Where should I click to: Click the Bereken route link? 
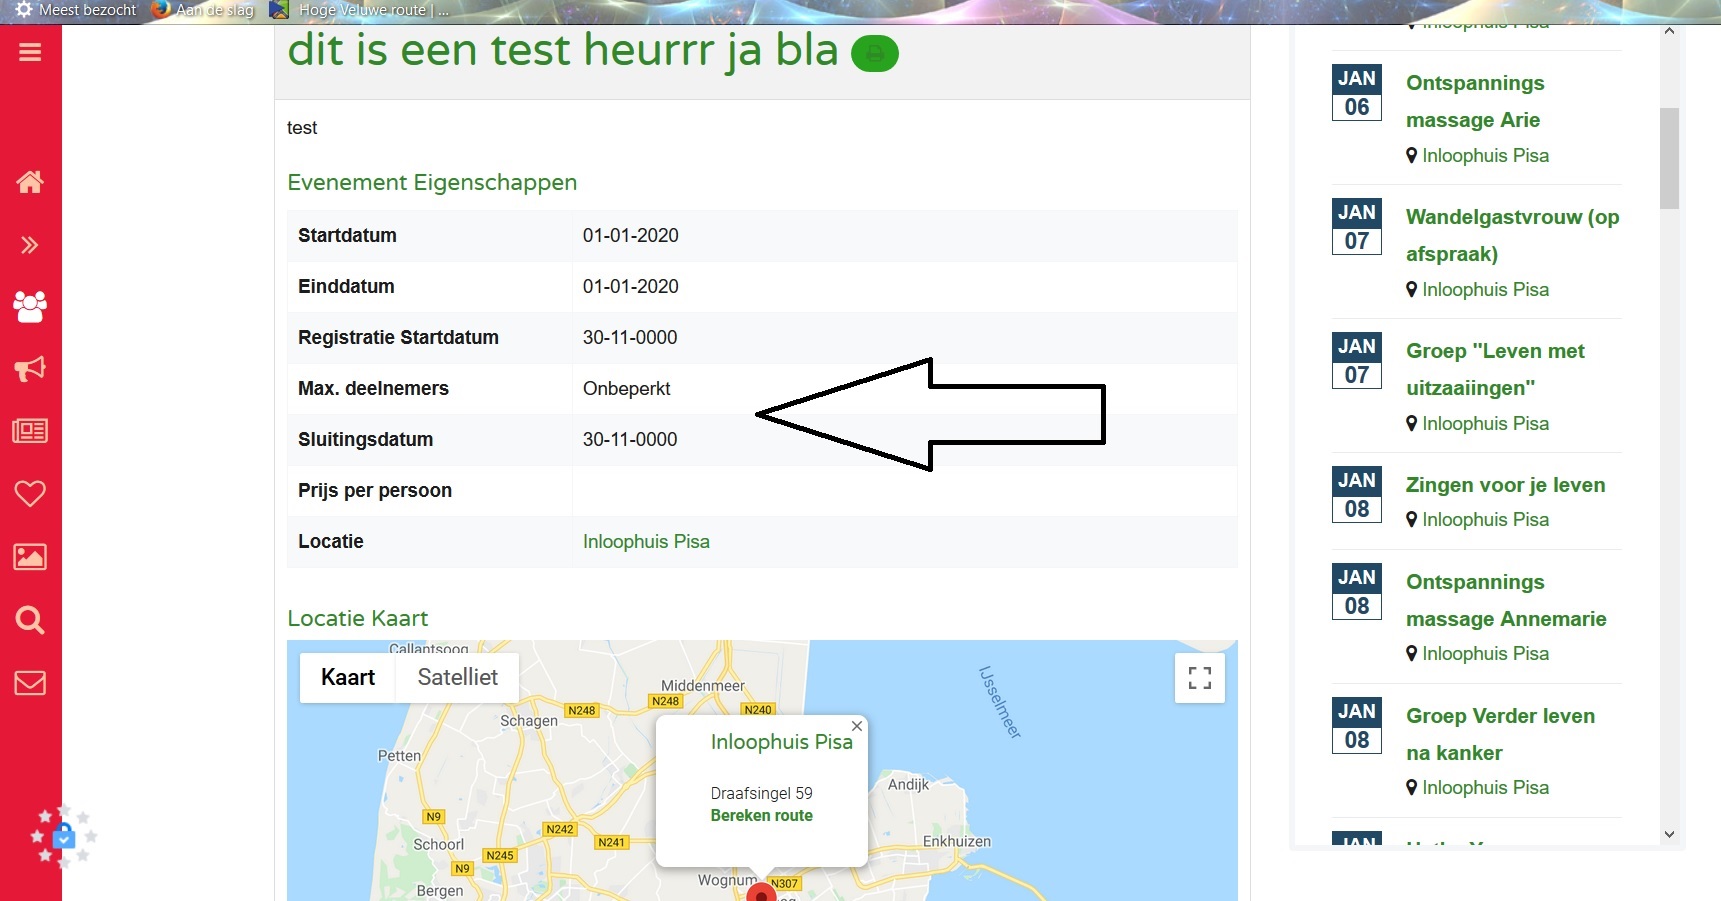[x=761, y=815]
